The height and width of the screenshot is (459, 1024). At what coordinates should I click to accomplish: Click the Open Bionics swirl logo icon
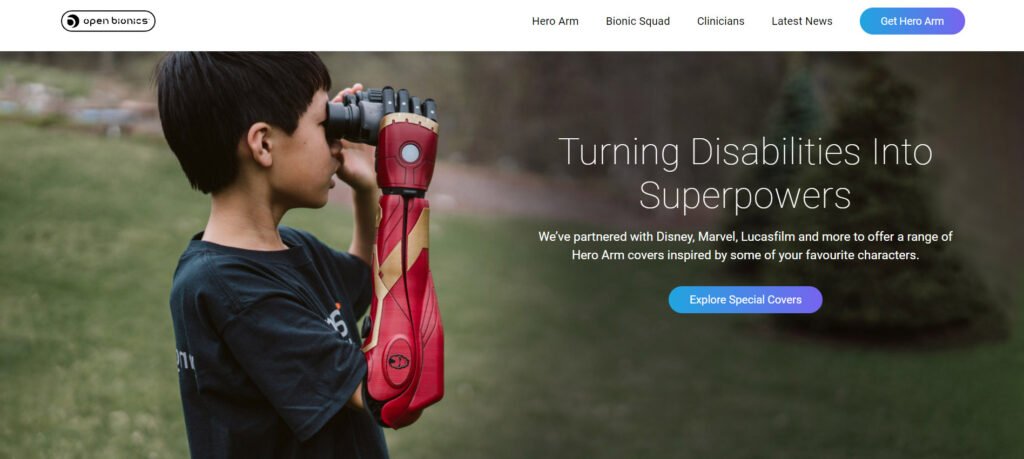tap(72, 22)
